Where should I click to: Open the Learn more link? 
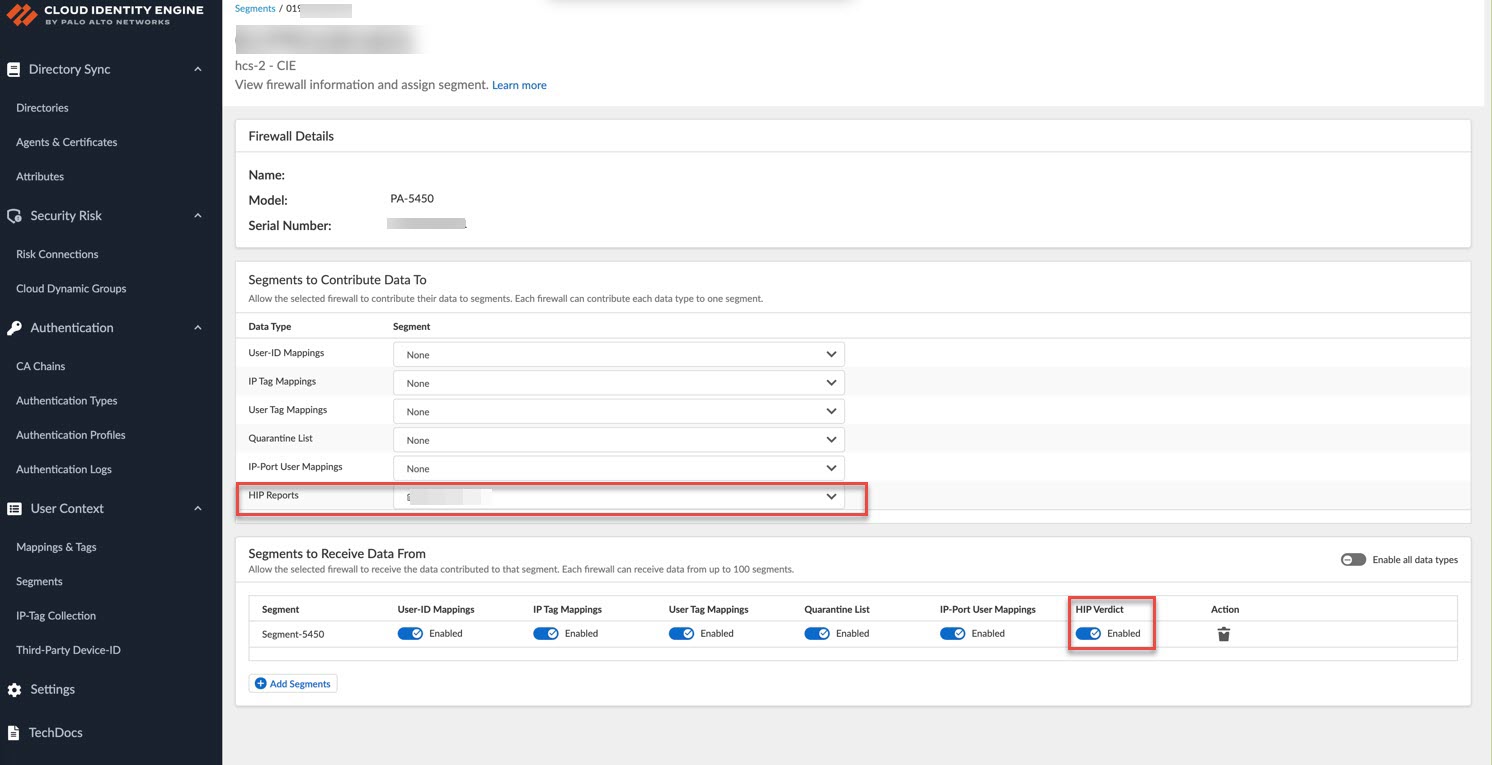coord(519,86)
